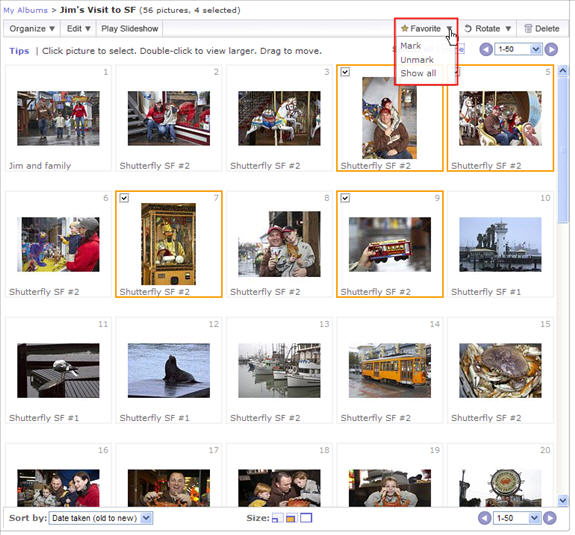Go to next page with top right arrow
This screenshot has height=535, width=575.
pos(551,49)
